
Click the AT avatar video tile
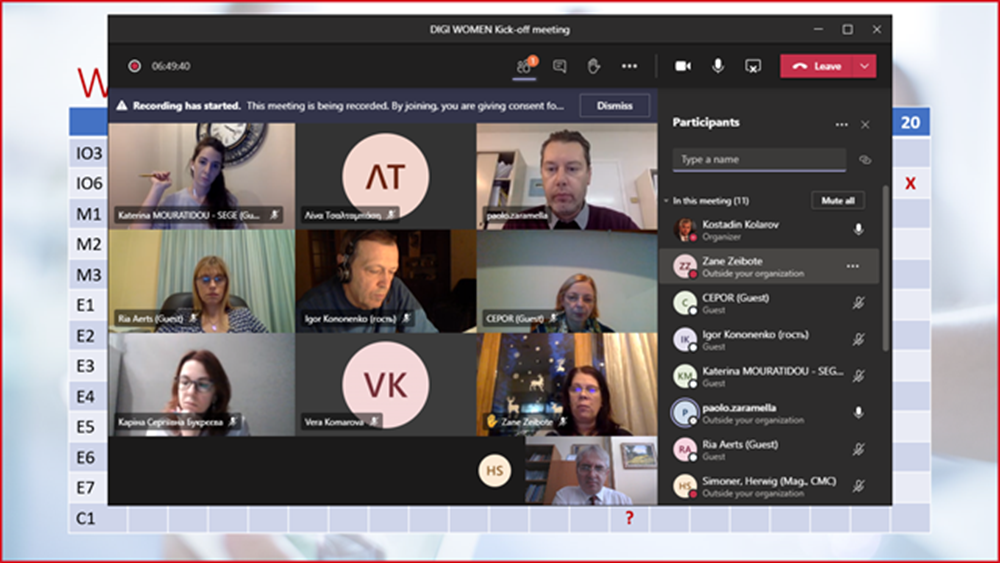tap(386, 176)
